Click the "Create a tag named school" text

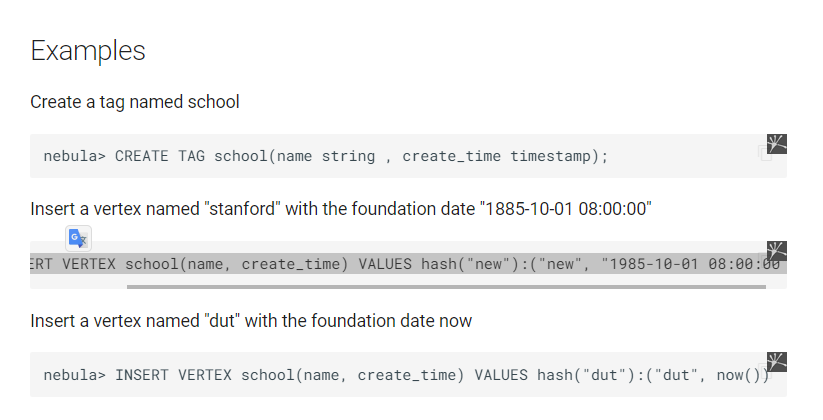pyautogui.click(x=134, y=102)
